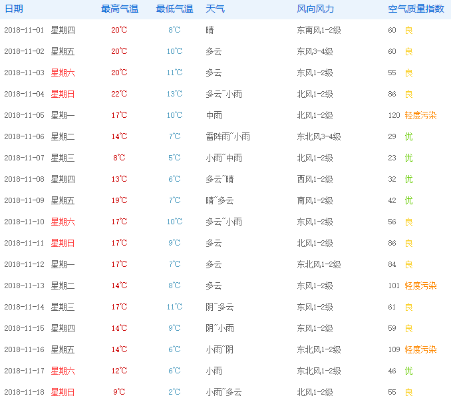The width and height of the screenshot is (451, 400).
Task: Click the air quality value 61
Action: [392, 307]
